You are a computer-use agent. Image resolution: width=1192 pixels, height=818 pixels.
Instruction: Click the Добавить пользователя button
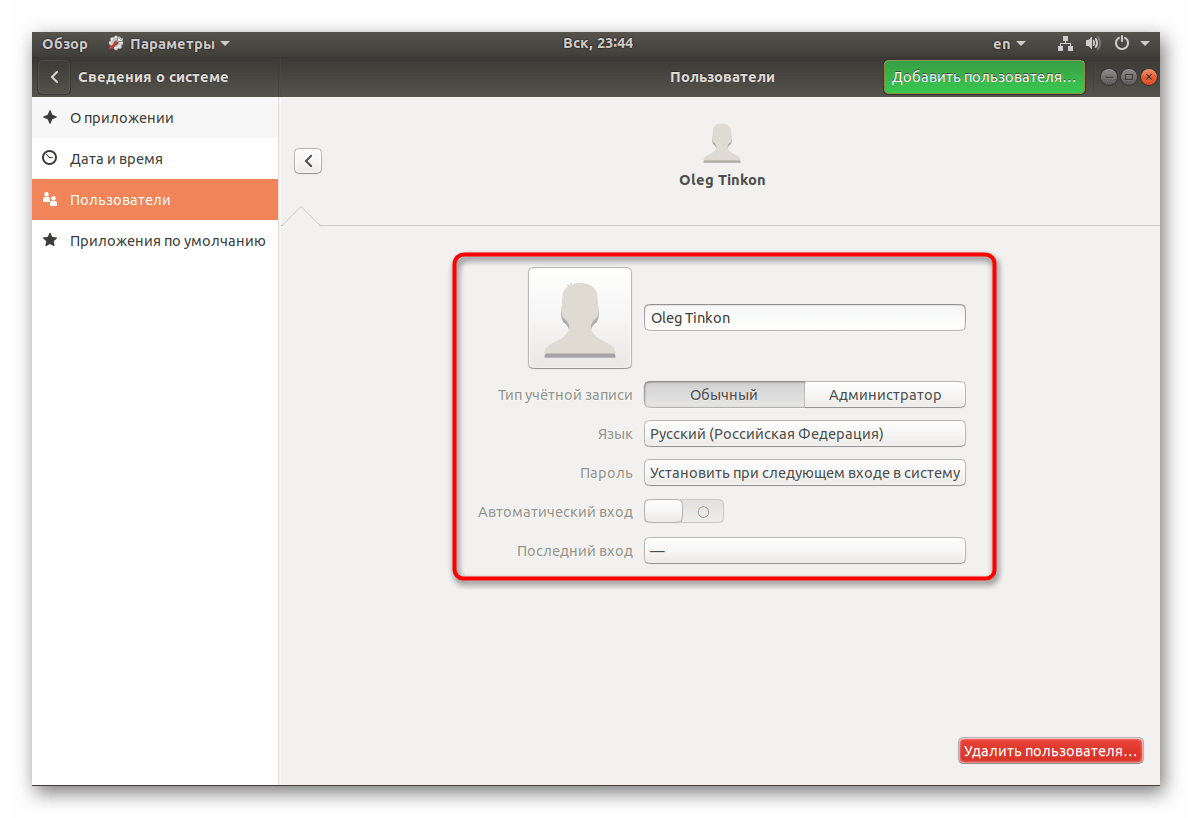point(984,77)
